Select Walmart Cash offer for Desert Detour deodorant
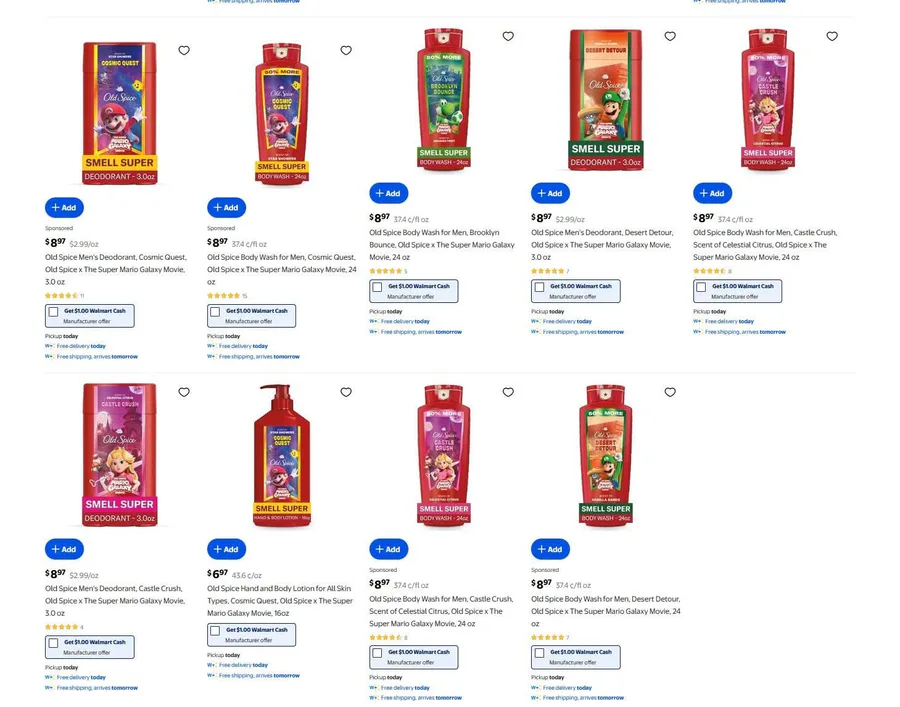The image size is (900, 707). [x=540, y=288]
